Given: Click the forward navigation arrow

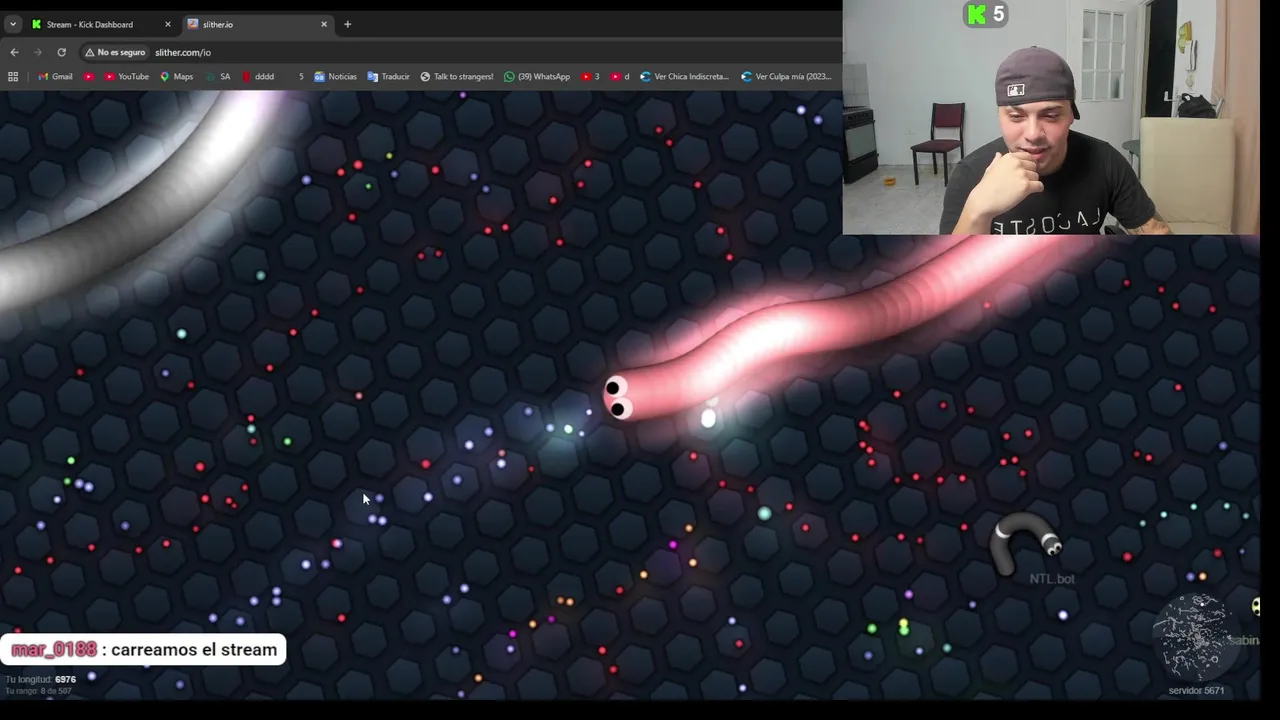Looking at the screenshot, I should click(x=38, y=52).
